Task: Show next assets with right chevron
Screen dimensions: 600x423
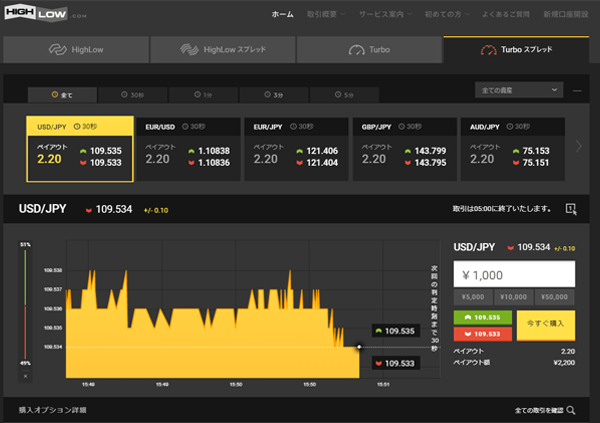Action: (579, 146)
